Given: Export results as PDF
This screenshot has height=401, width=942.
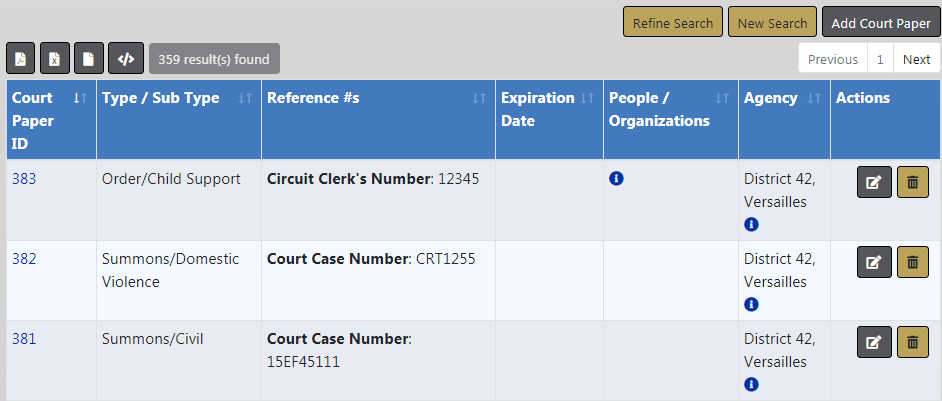Looking at the screenshot, I should [20, 59].
